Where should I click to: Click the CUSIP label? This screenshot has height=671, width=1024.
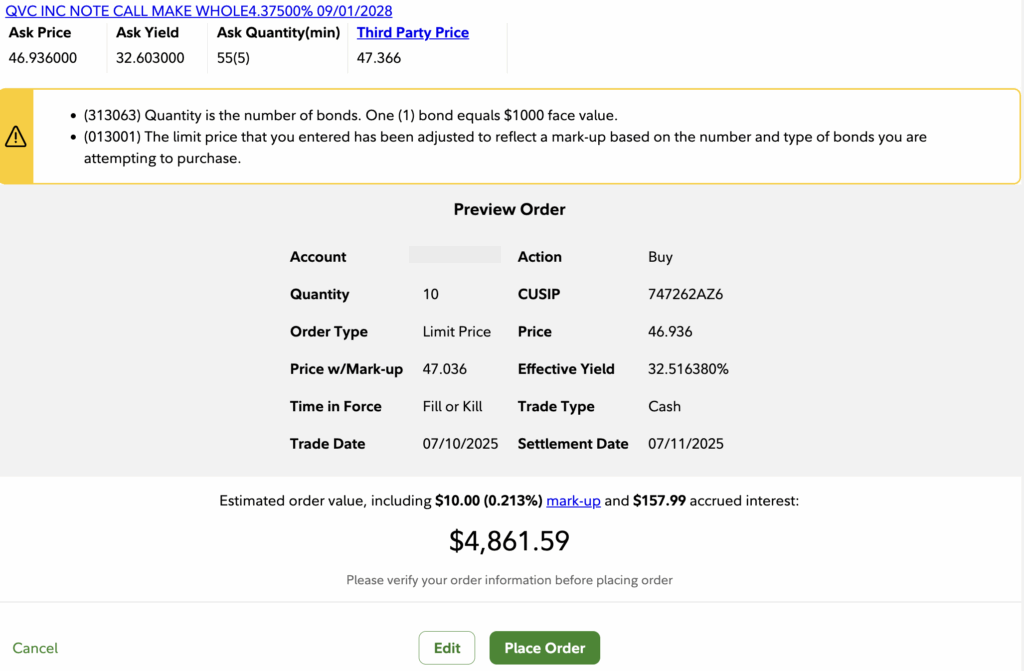(539, 294)
